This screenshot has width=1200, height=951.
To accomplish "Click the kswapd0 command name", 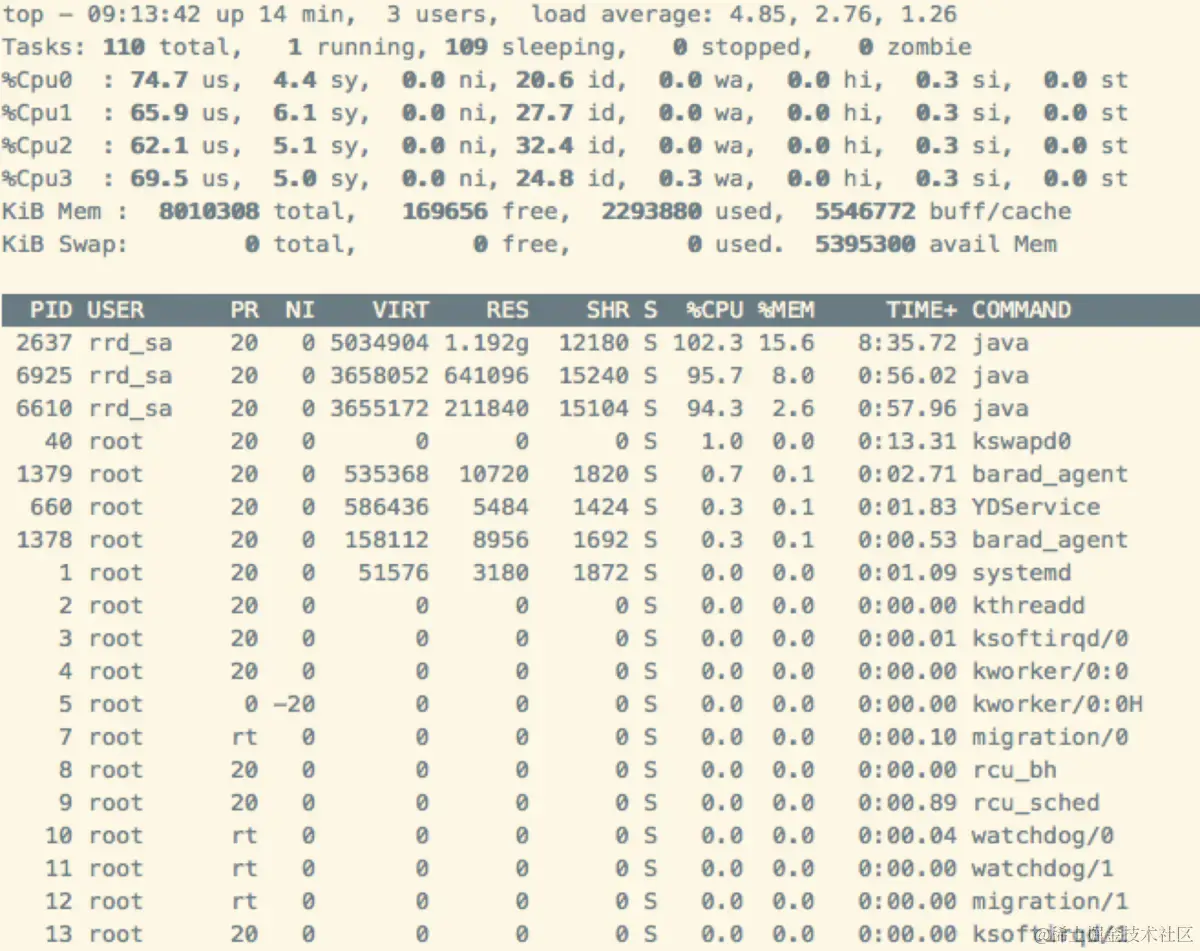I will point(1022,442).
